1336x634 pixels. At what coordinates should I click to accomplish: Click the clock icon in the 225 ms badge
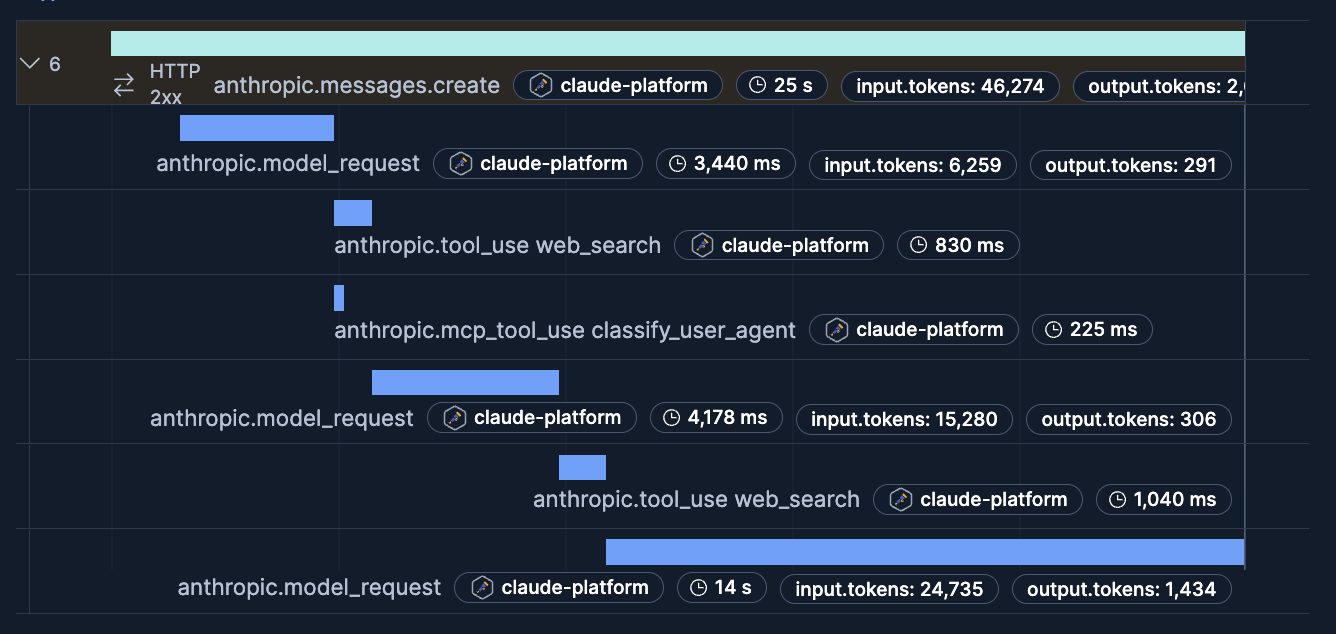coord(1053,329)
